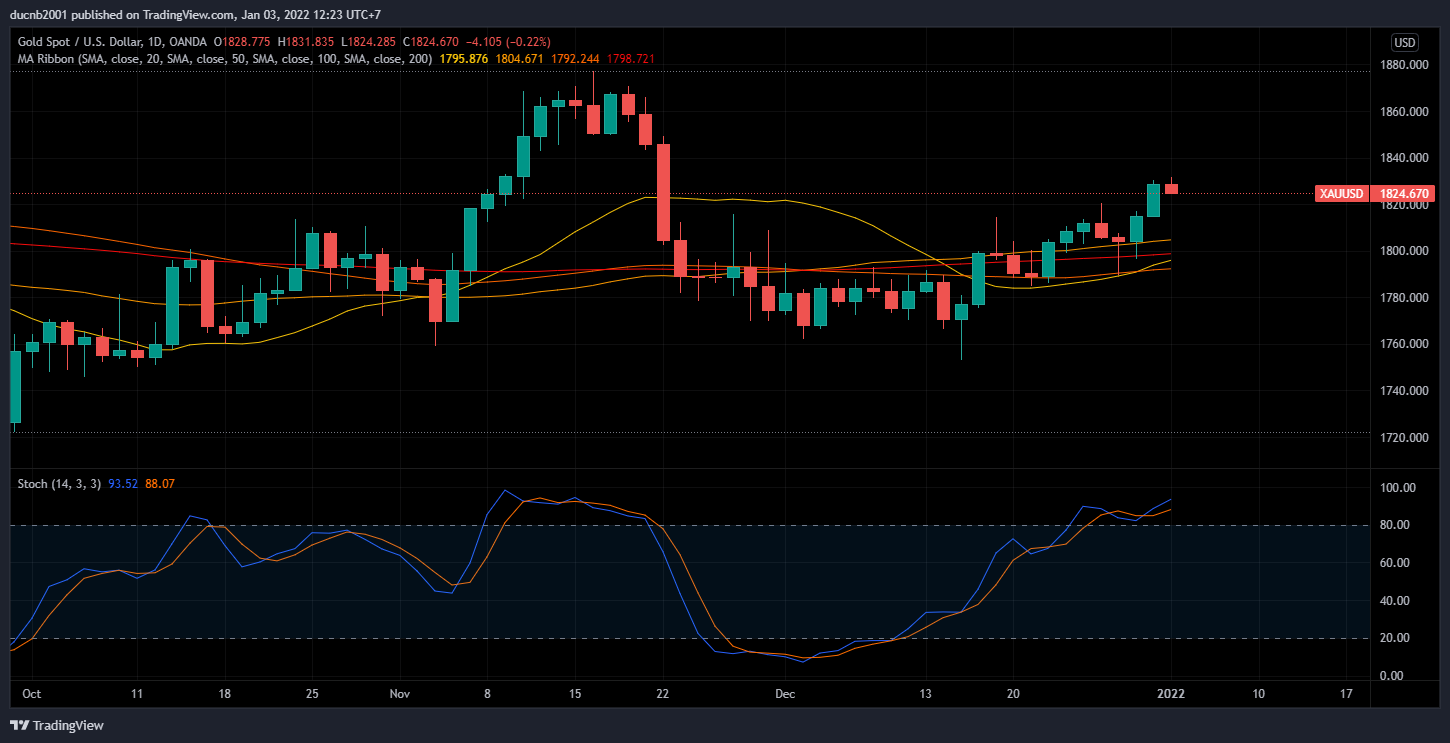
Task: Click the 1780.000 price axis label
Action: tap(1404, 298)
